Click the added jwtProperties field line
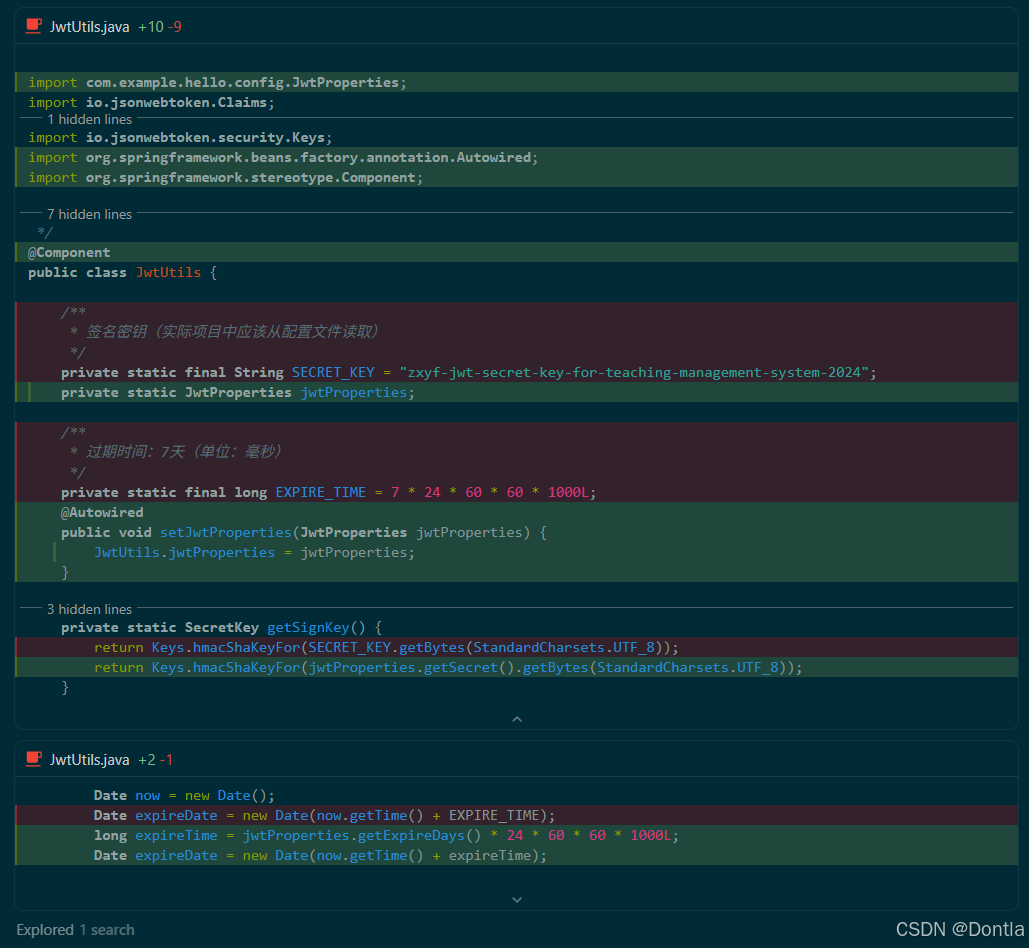 click(516, 392)
